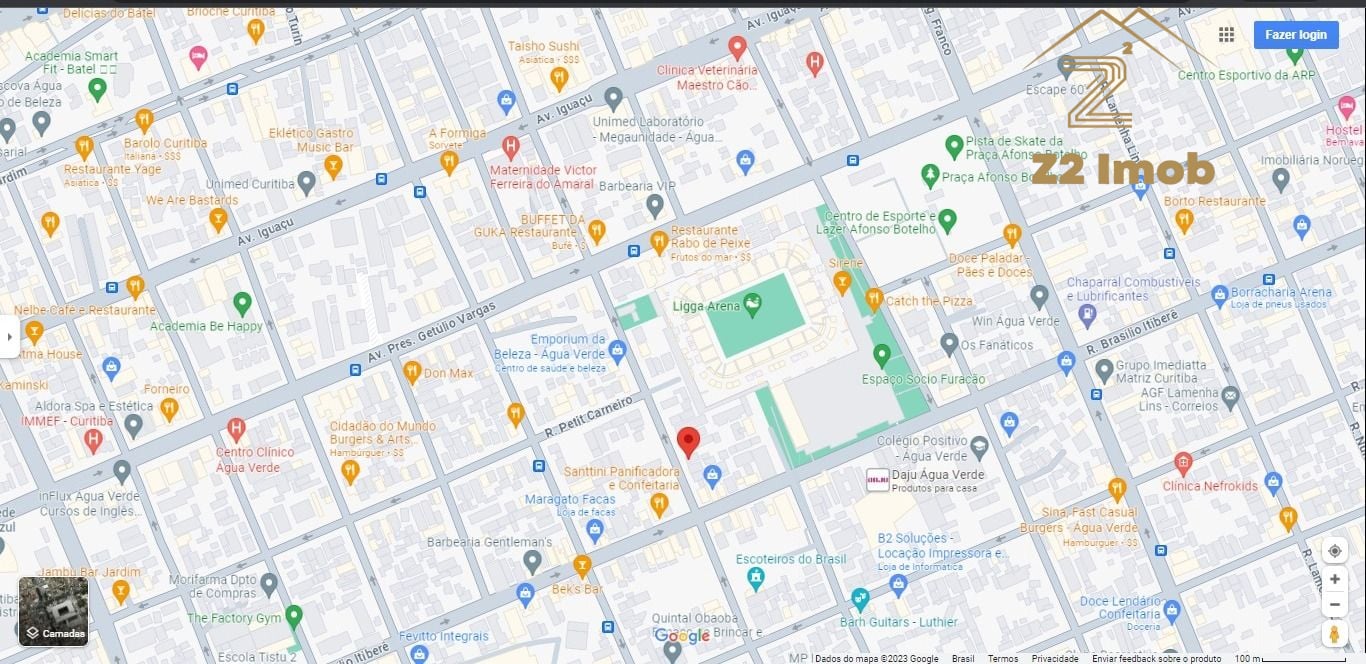Open Taisho Sushi restaurant marker
Image resolution: width=1366 pixels, height=664 pixels.
(x=559, y=80)
